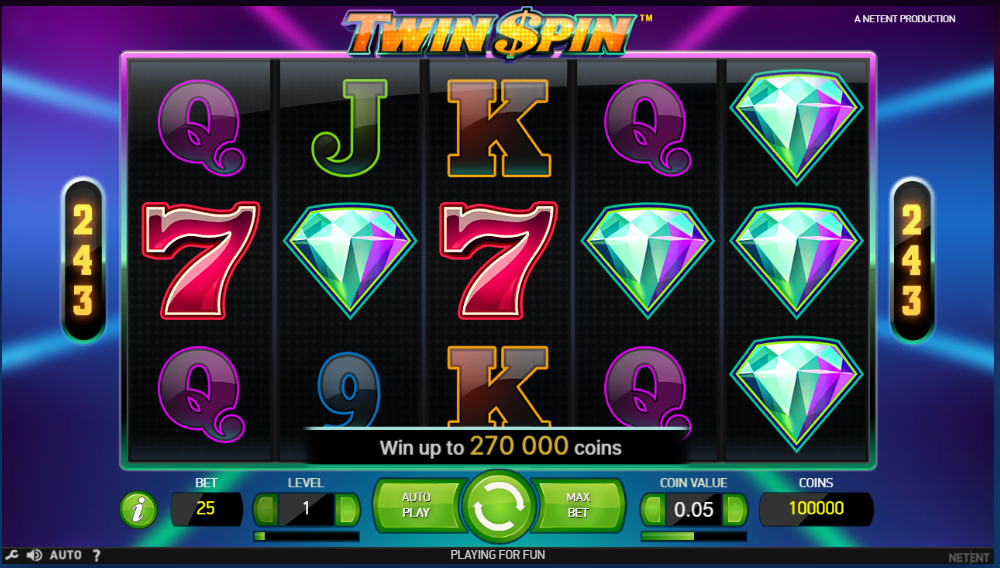1000x568 pixels.
Task: Open the green info paytable button
Action: [x=138, y=509]
